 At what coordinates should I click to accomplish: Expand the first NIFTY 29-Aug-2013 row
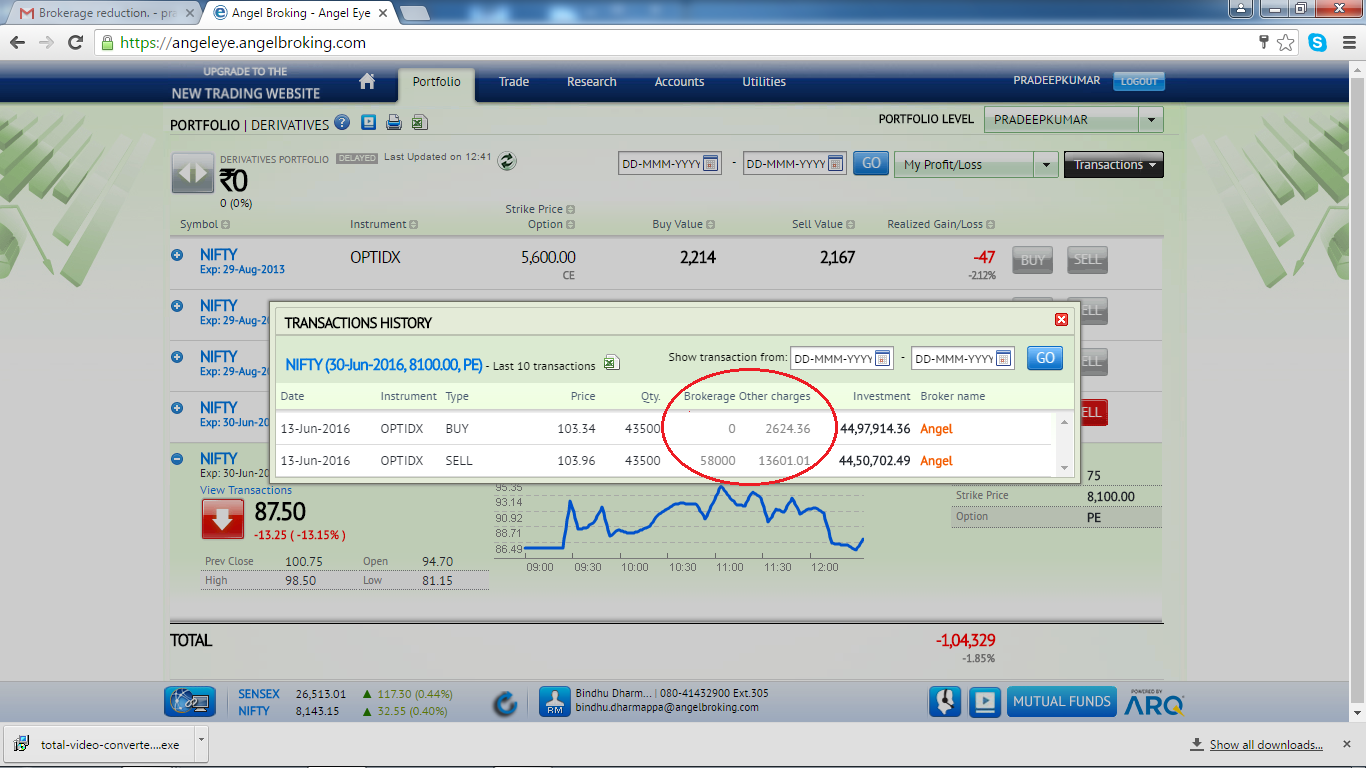pos(177,255)
